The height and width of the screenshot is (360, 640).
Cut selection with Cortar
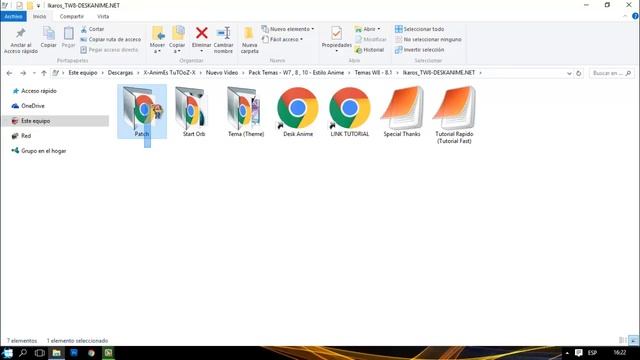[x=93, y=29]
